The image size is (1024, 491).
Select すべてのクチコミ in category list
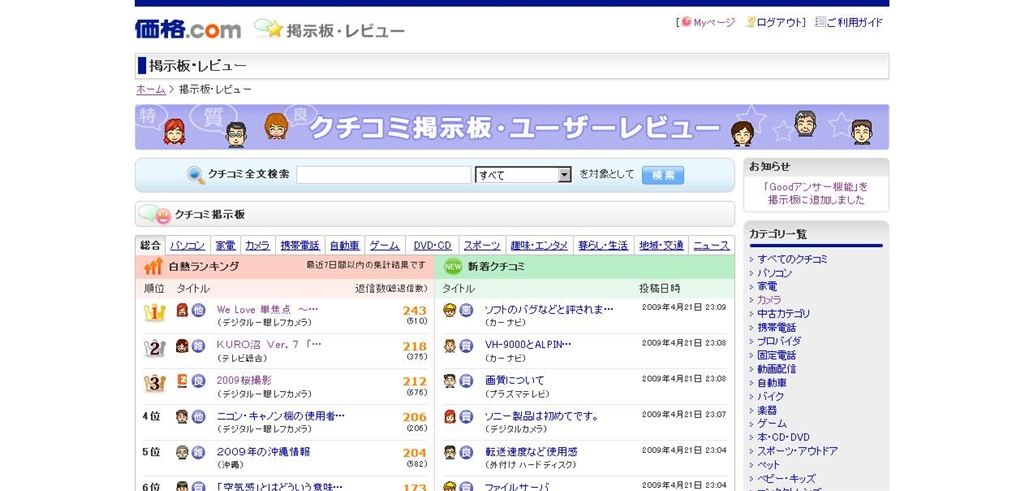click(792, 259)
